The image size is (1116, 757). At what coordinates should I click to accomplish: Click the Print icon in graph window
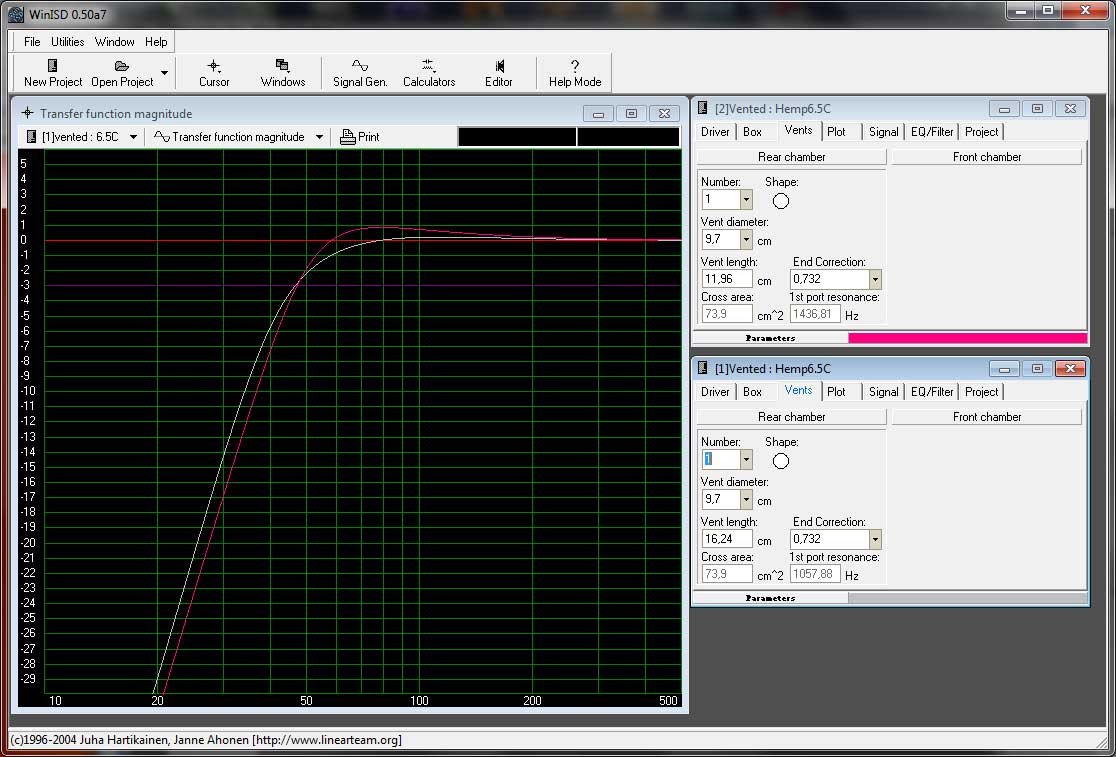coord(348,137)
